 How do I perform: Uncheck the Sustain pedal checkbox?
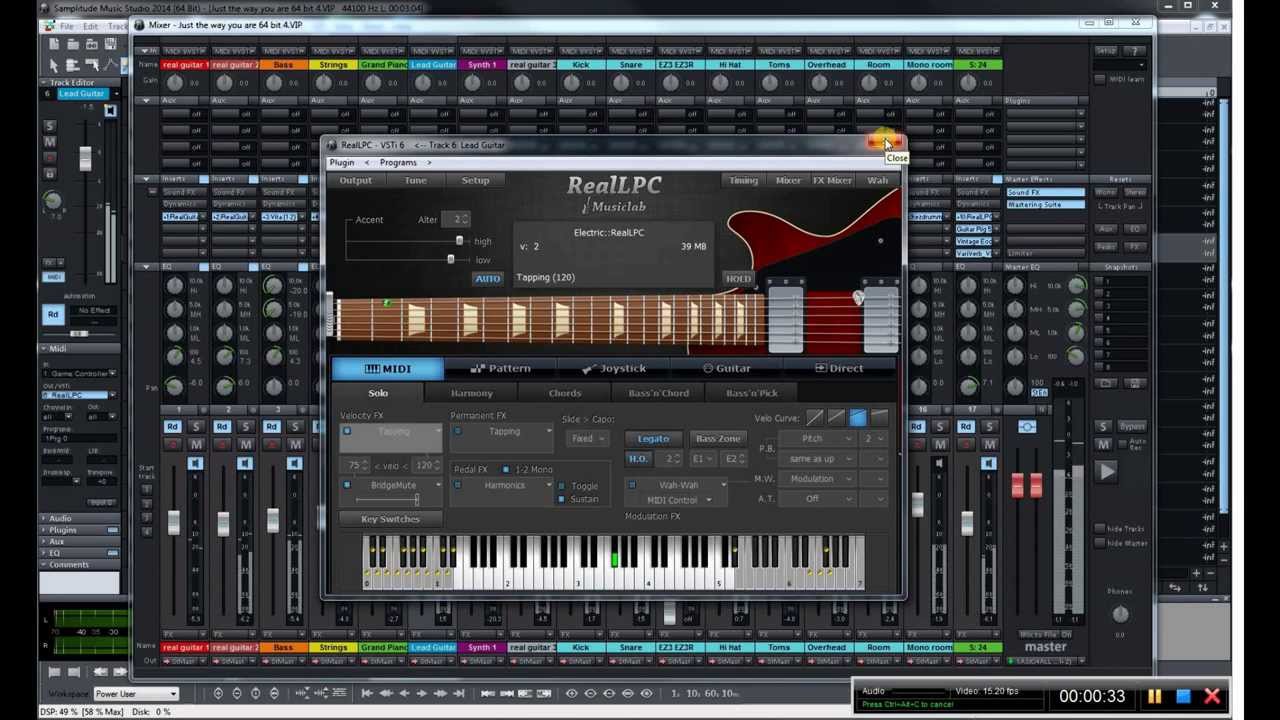pos(562,499)
